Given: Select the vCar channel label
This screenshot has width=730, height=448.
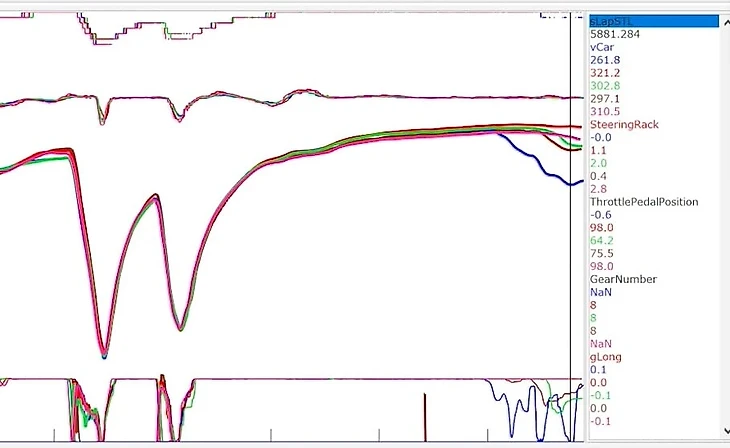Looking at the screenshot, I should 602,47.
